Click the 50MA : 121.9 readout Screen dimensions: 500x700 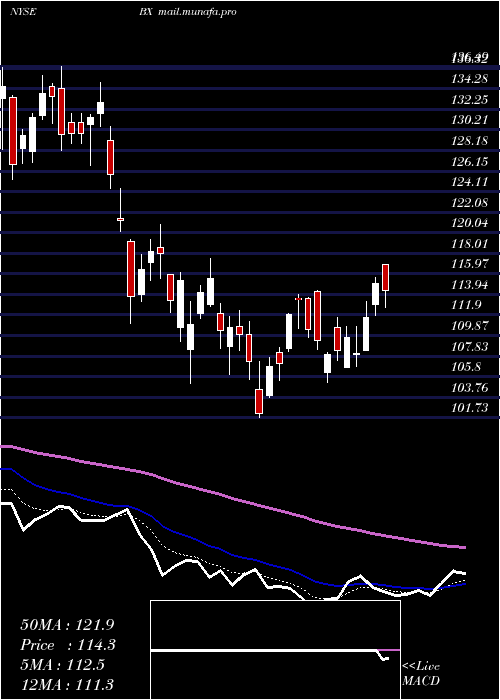click(x=68, y=625)
